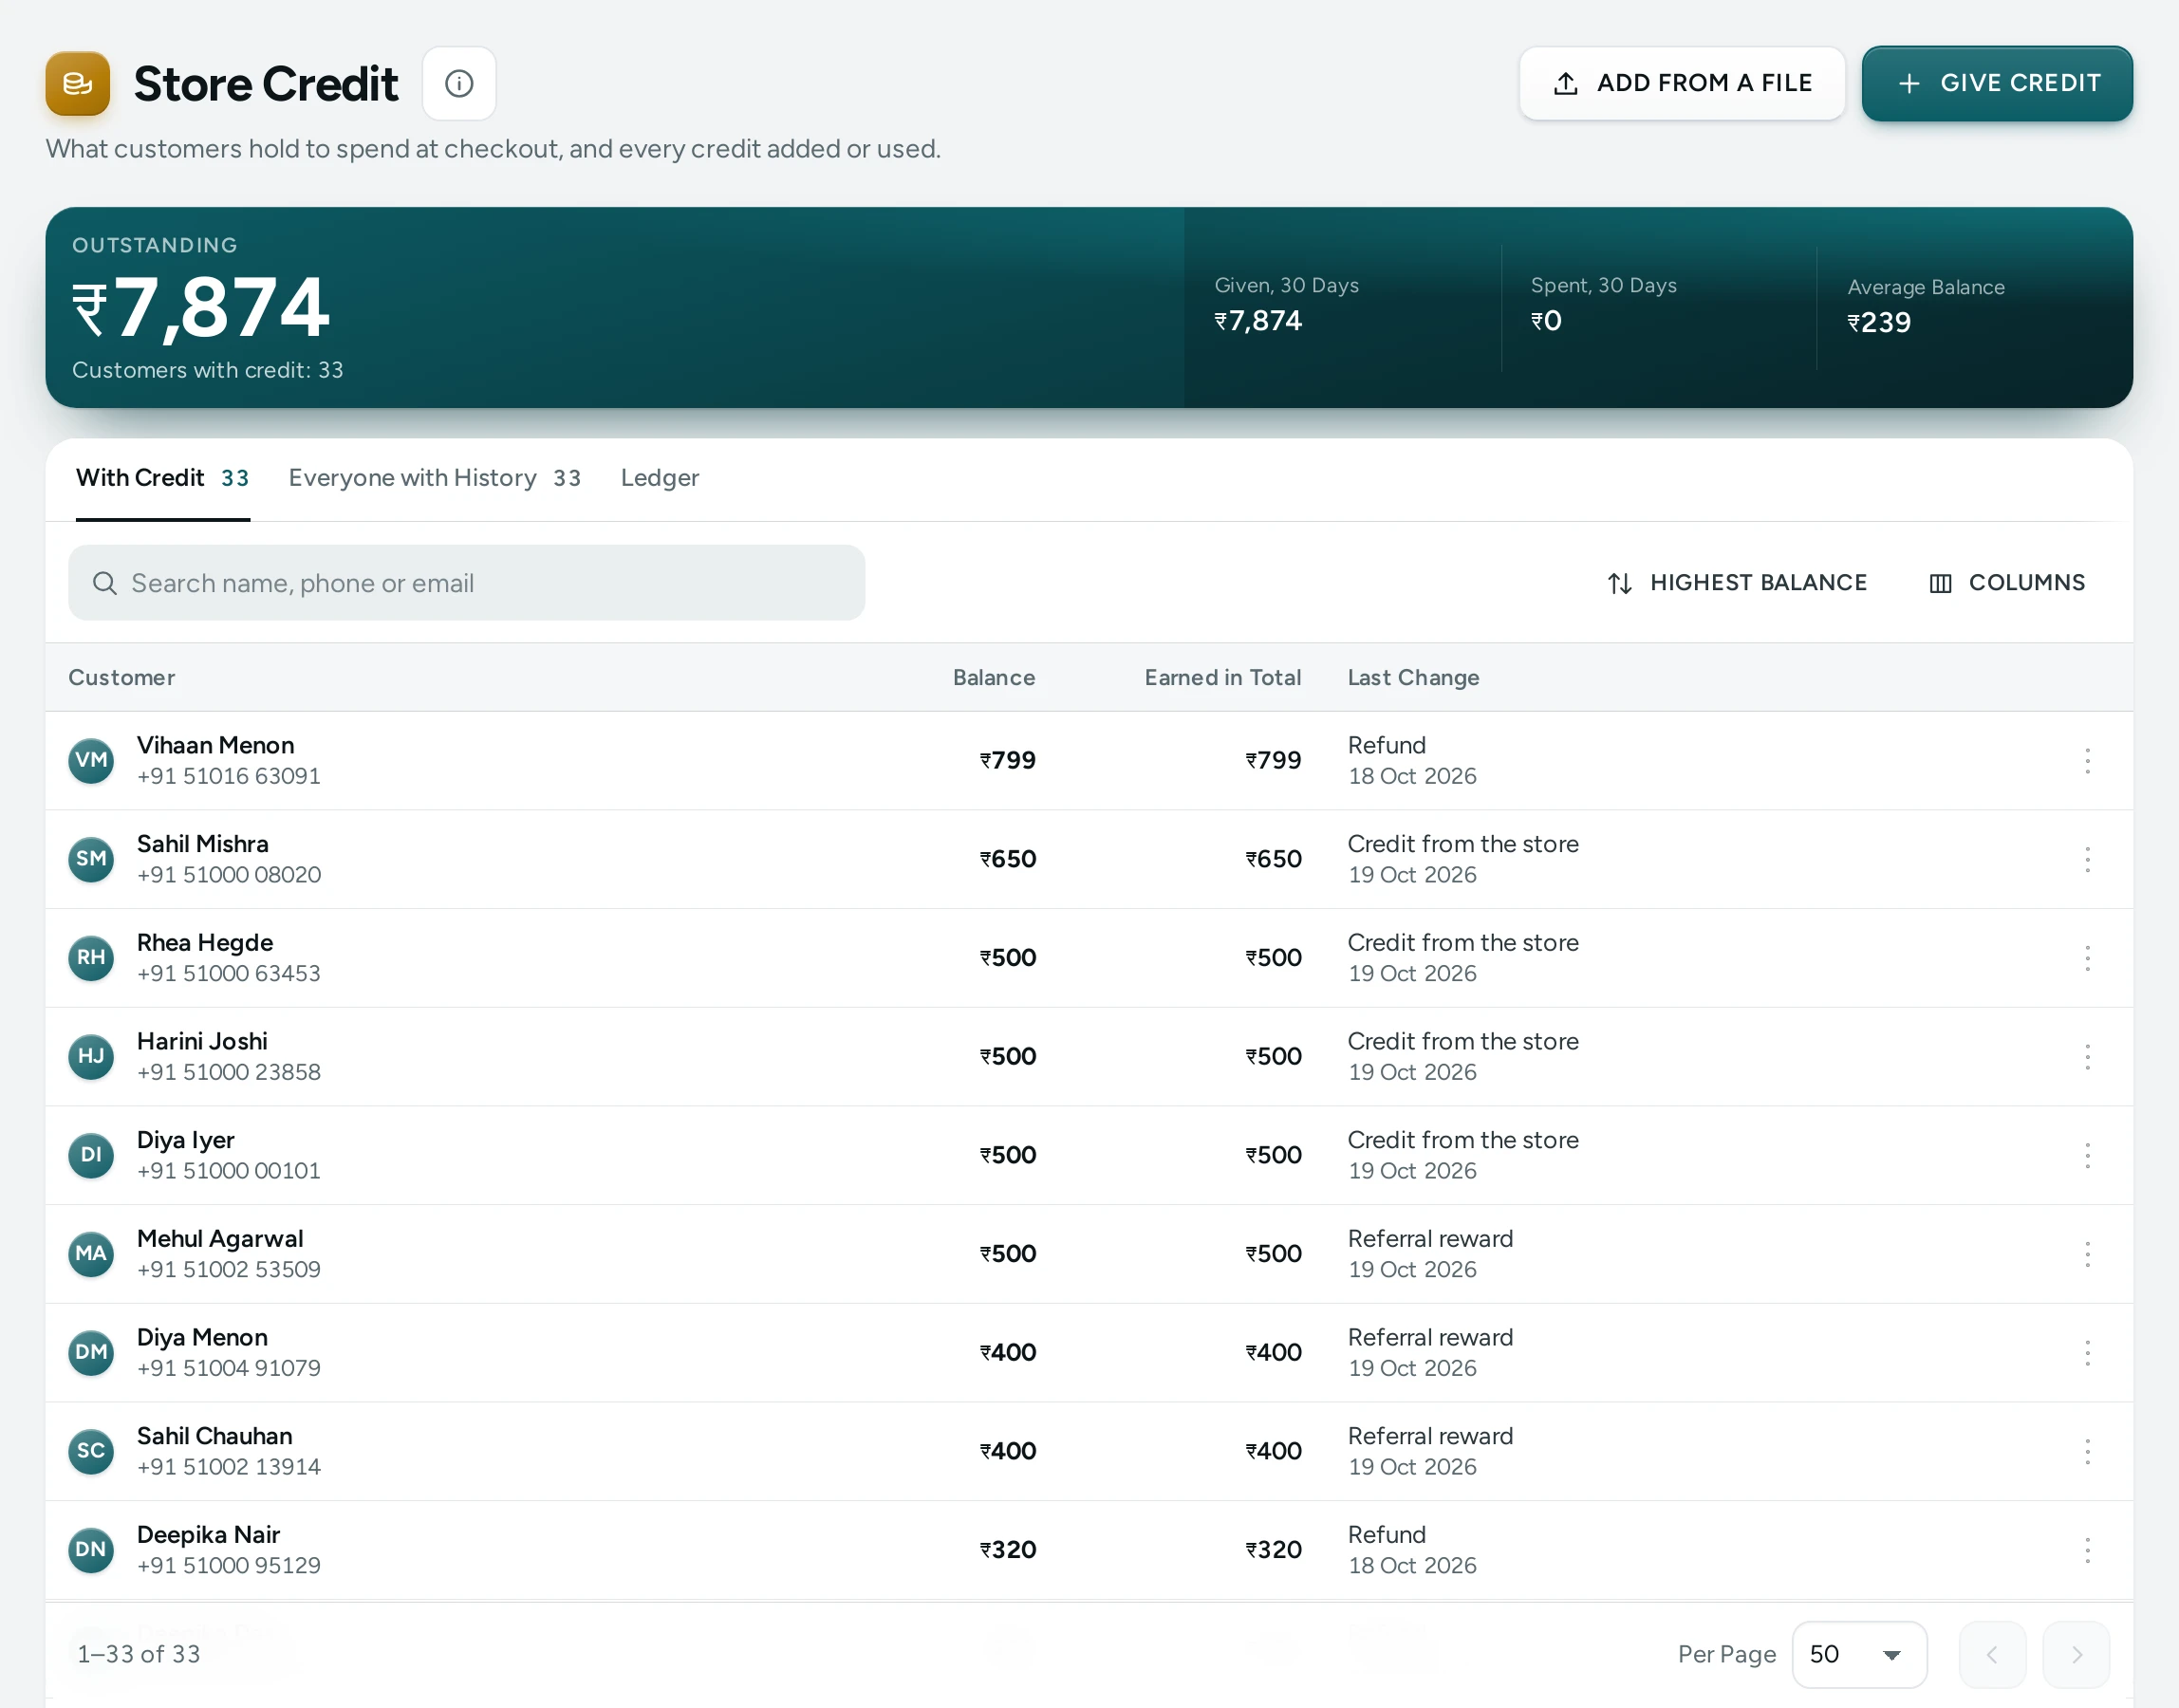This screenshot has height=1708, width=2179.
Task: Open row menu for Mehul Agarwal
Action: click(x=2087, y=1254)
